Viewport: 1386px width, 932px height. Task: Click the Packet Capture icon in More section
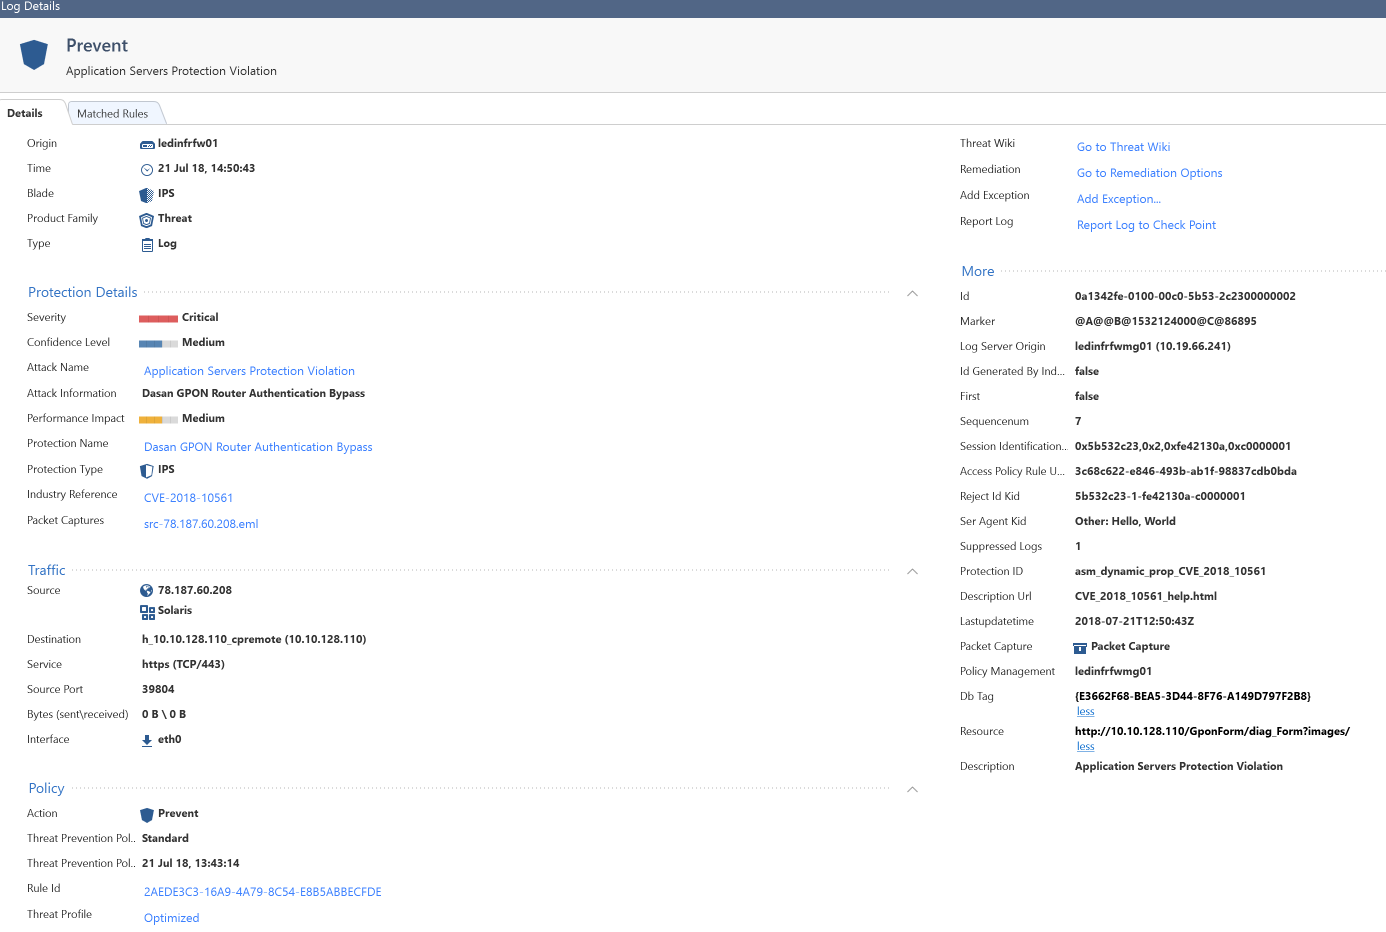(1080, 648)
